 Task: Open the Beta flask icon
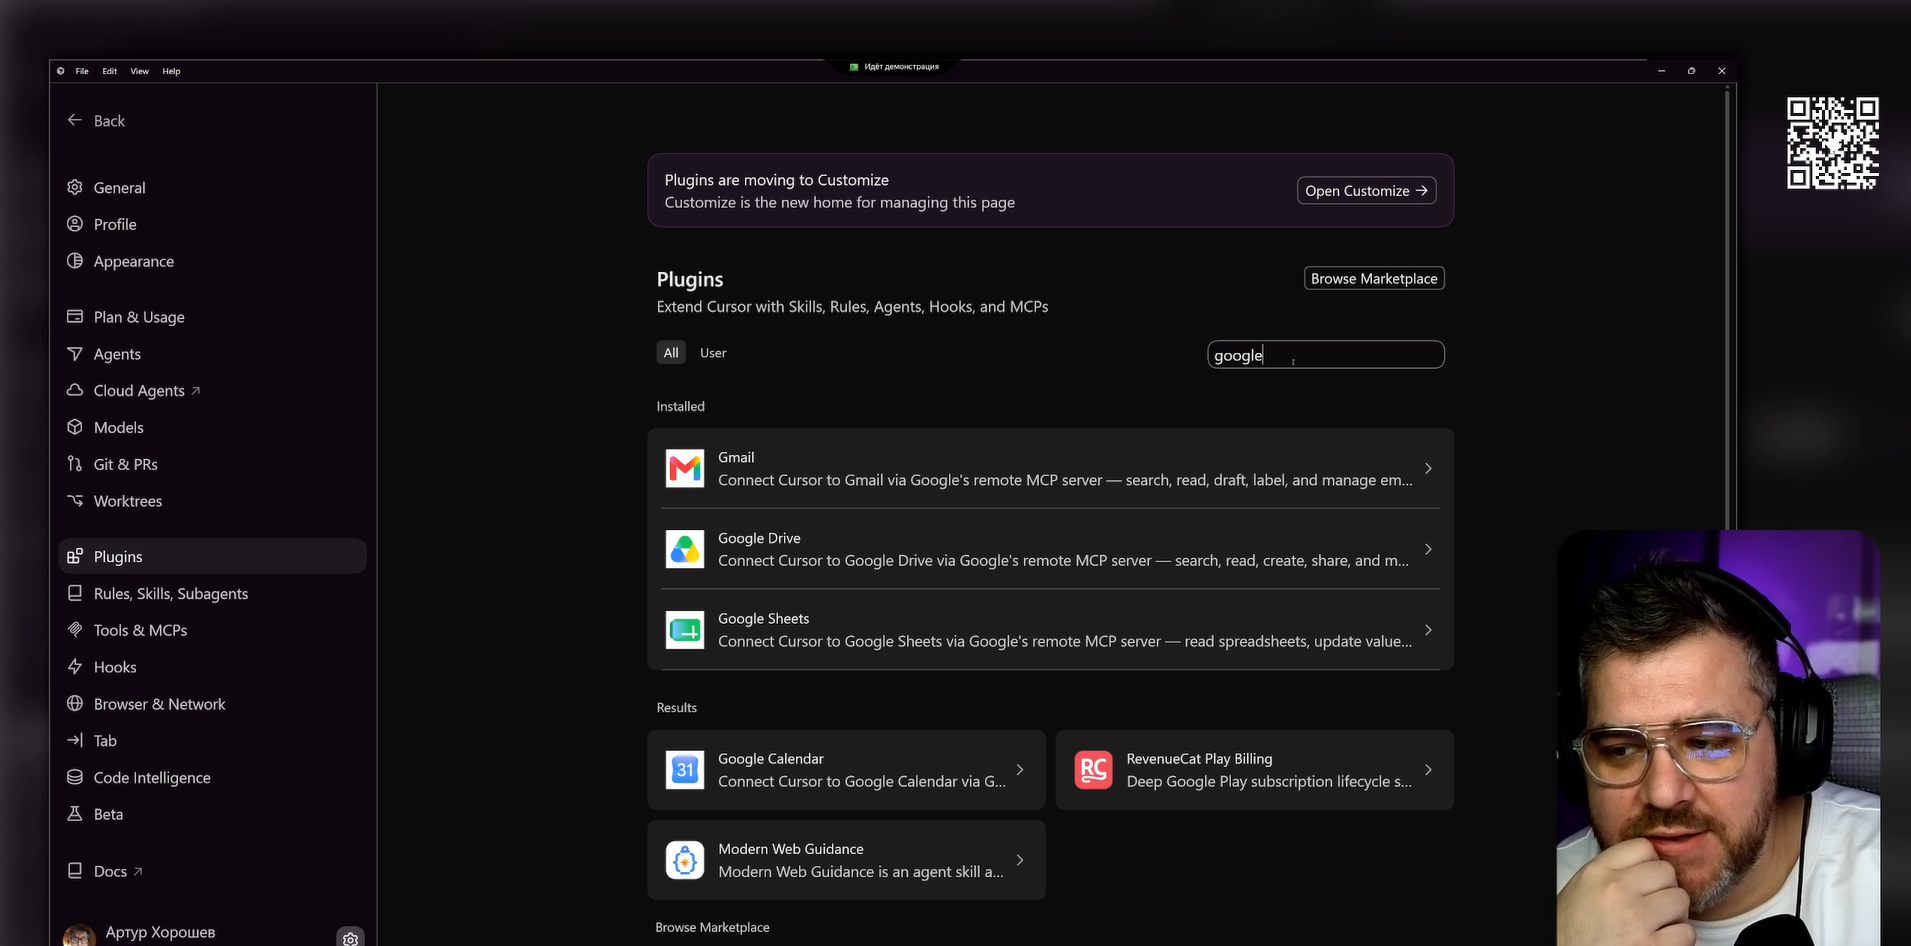pos(75,814)
